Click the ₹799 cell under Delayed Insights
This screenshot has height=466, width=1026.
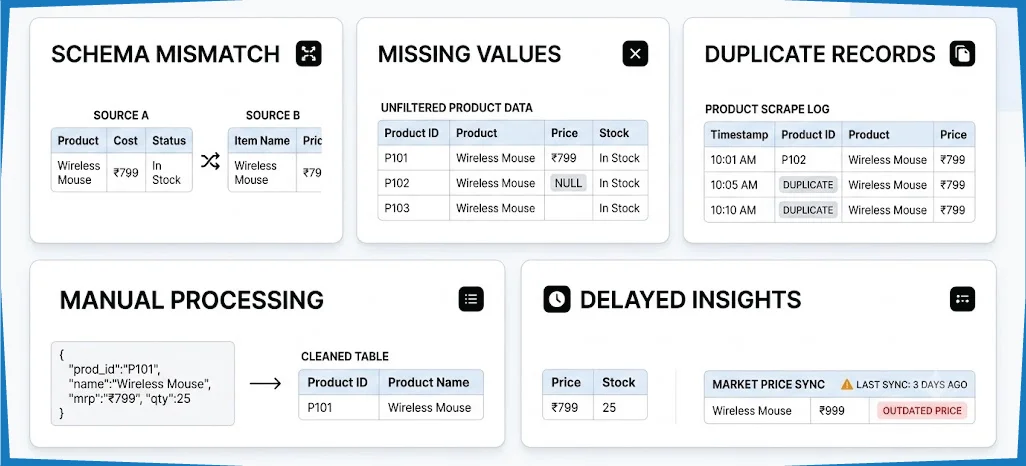coord(568,407)
